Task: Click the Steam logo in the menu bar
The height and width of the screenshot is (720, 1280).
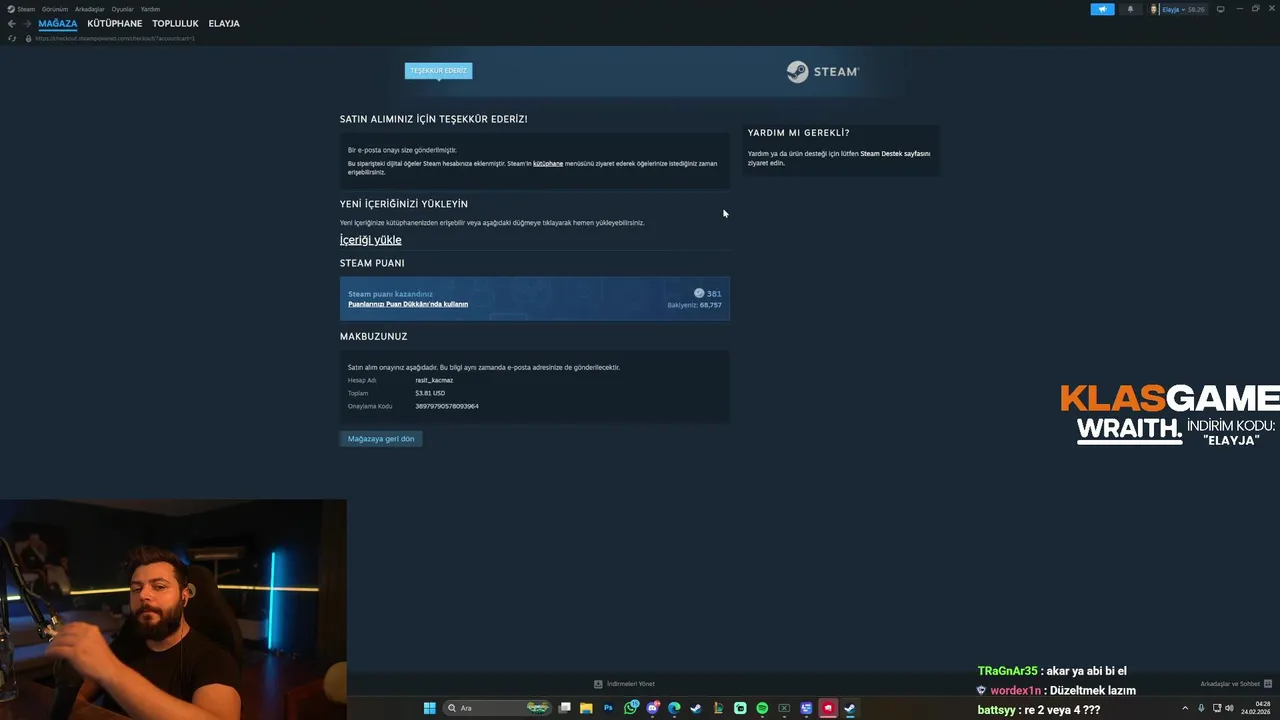Action: [11, 9]
